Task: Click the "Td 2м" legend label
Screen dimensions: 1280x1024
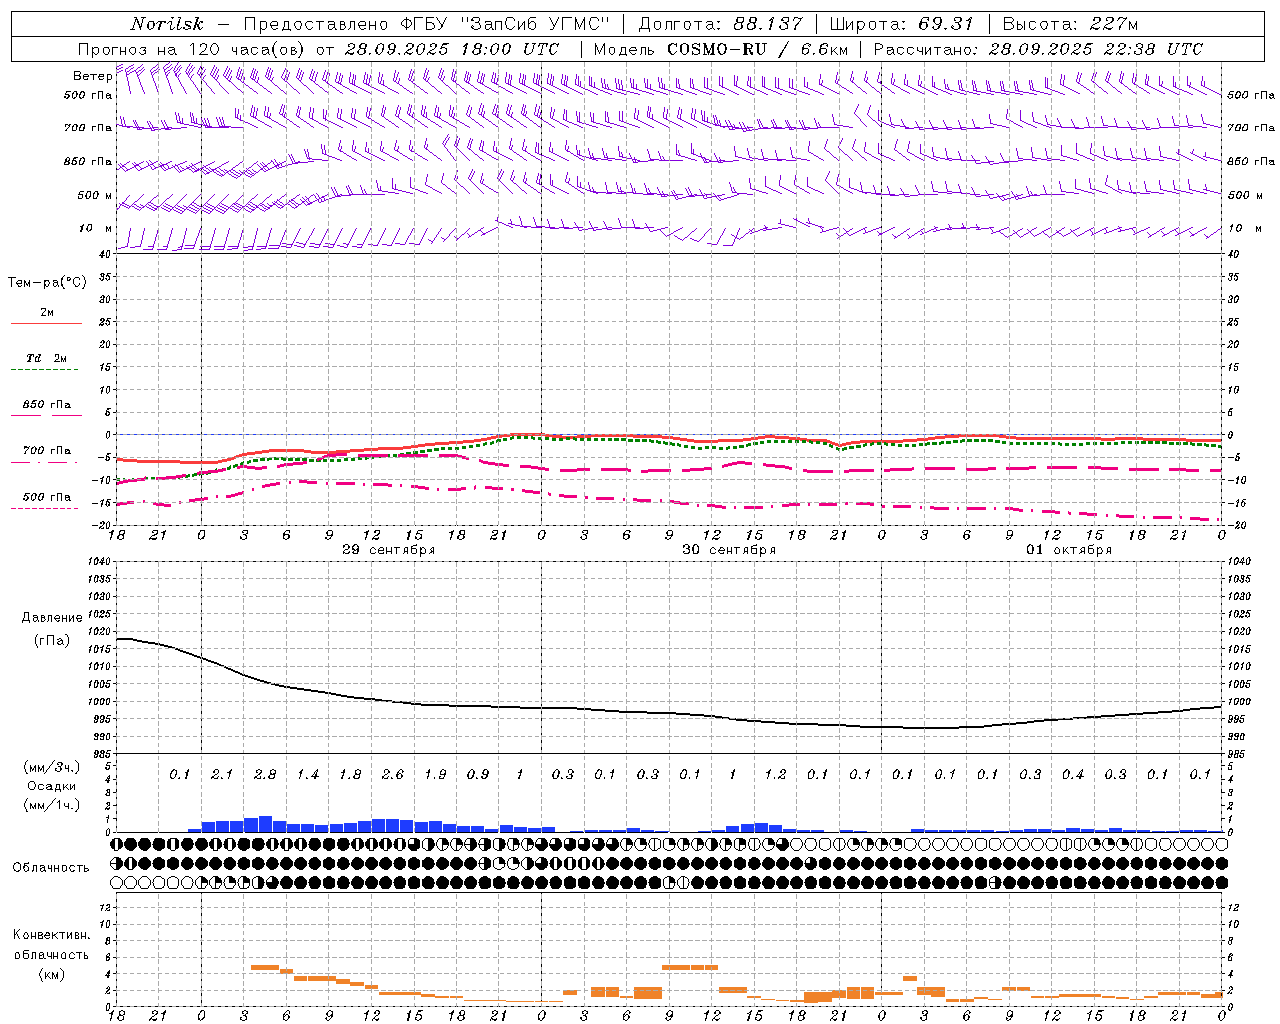Action: point(47,358)
